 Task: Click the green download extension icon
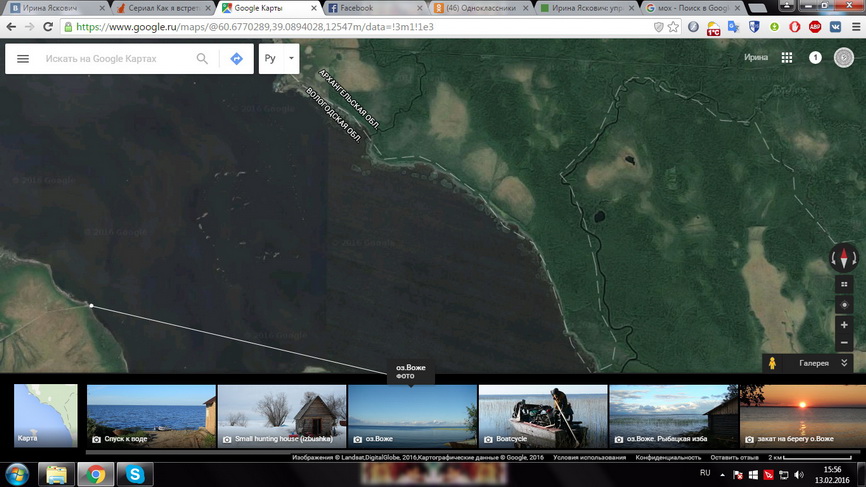[774, 27]
